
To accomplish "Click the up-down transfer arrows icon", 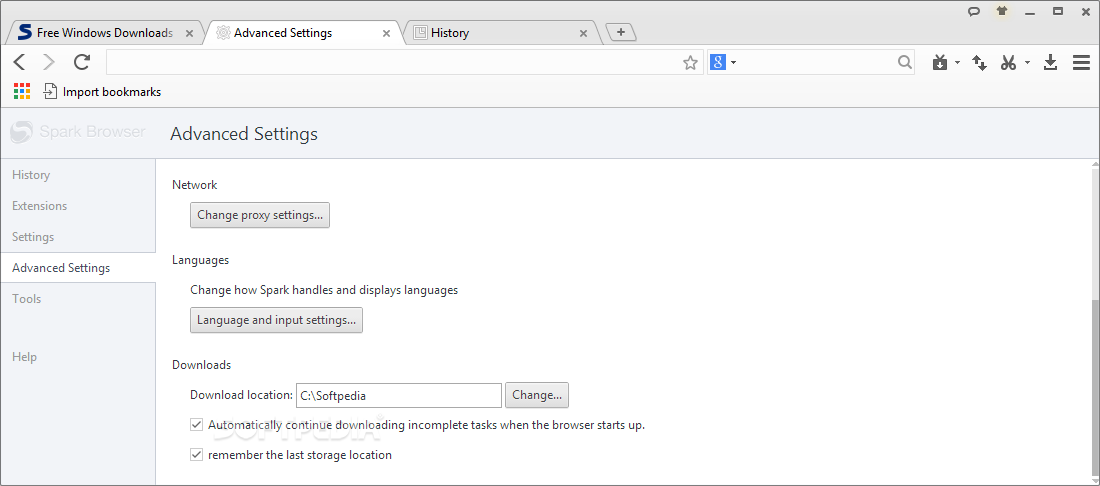I will click(x=979, y=63).
